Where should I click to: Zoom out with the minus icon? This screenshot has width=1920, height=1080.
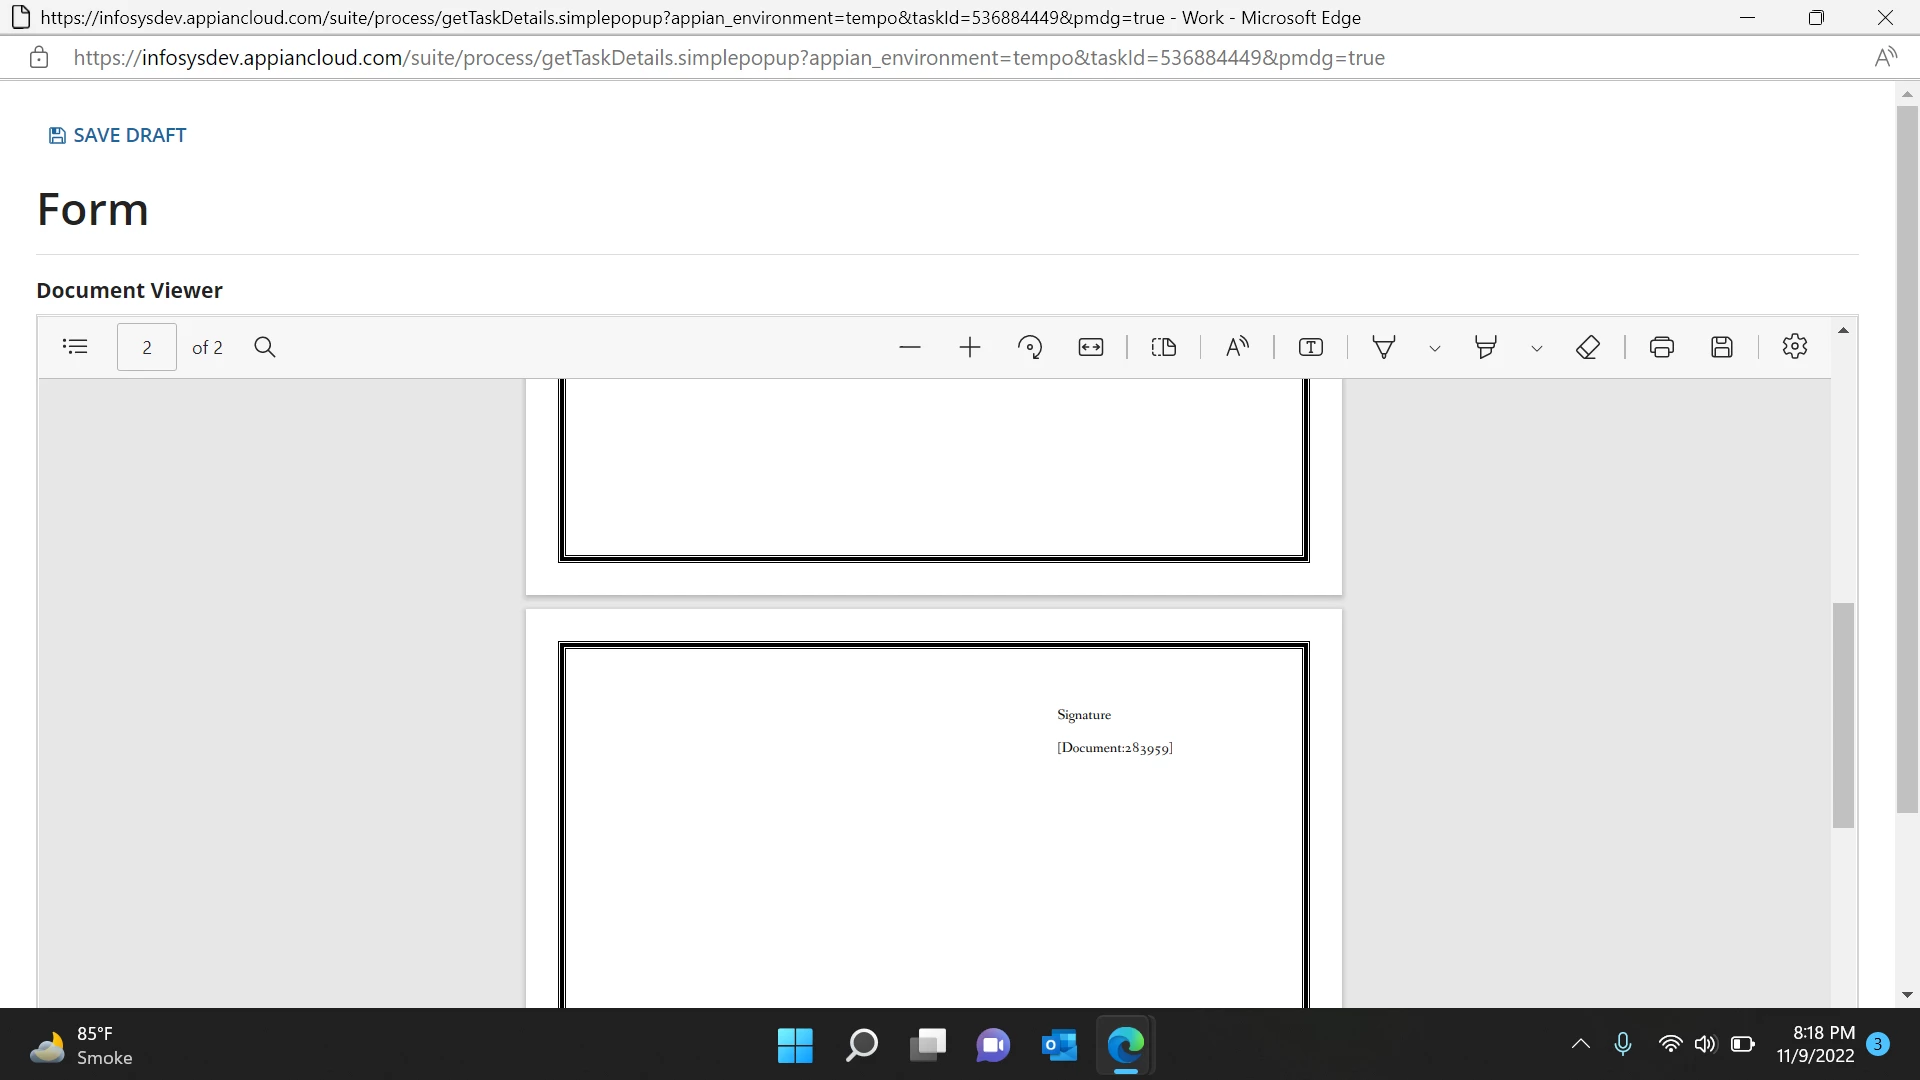909,347
